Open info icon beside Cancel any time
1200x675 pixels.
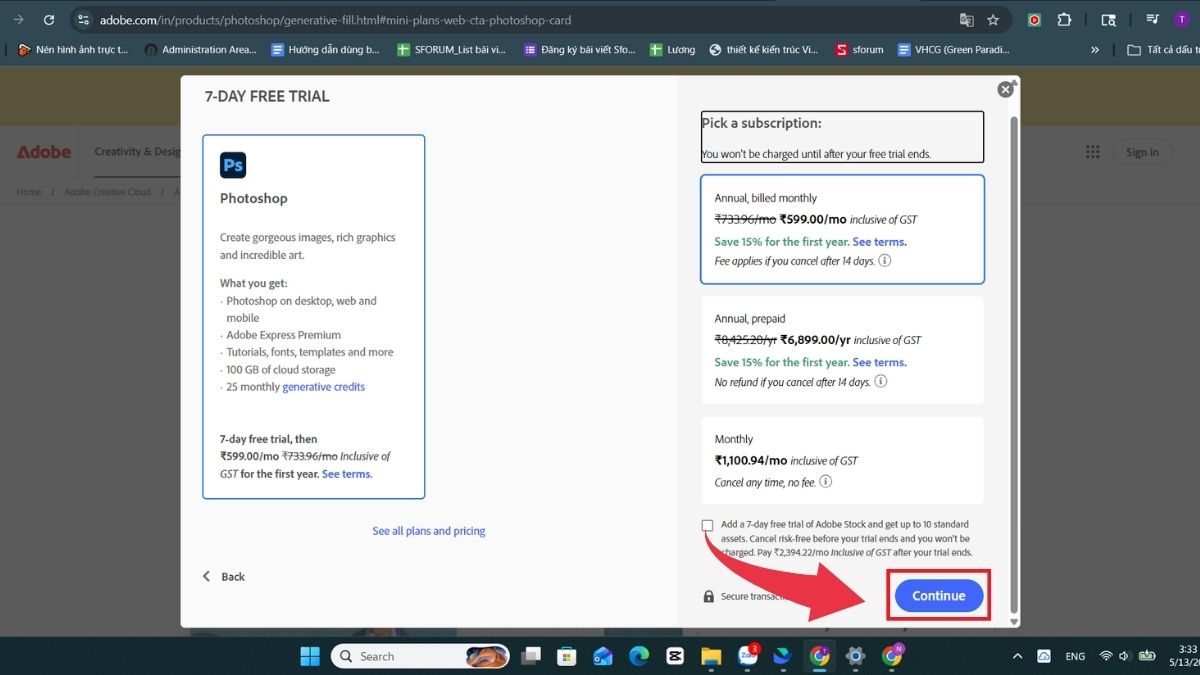coord(826,481)
